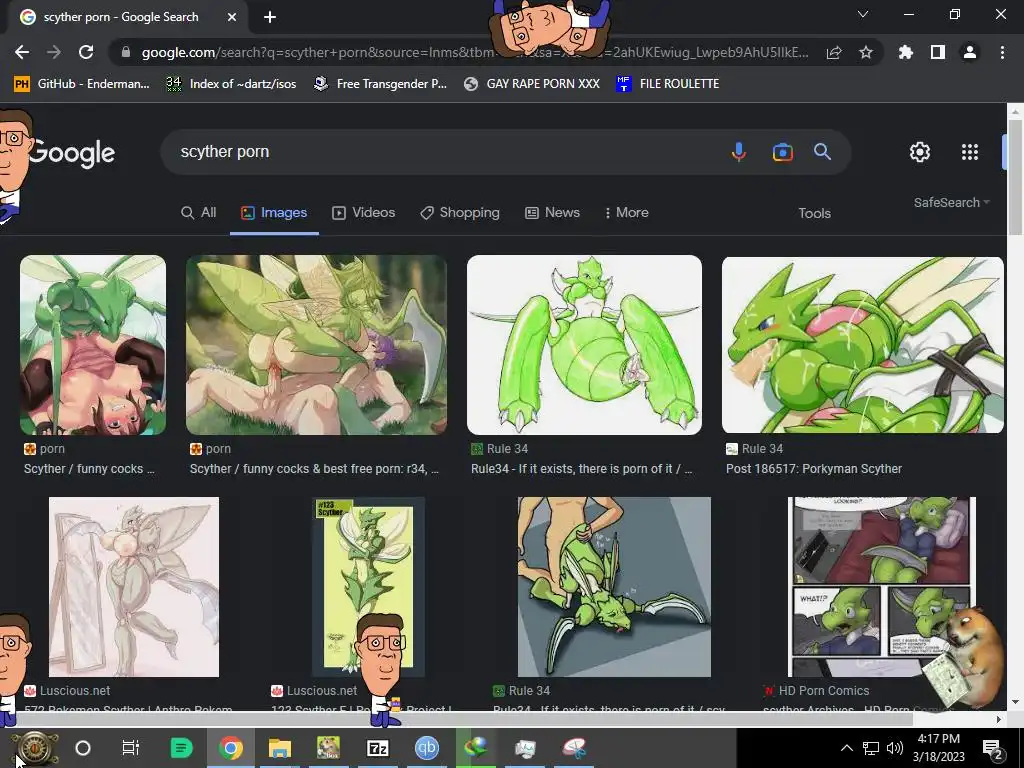Open the Chrome three-dot menu

(x=1002, y=52)
